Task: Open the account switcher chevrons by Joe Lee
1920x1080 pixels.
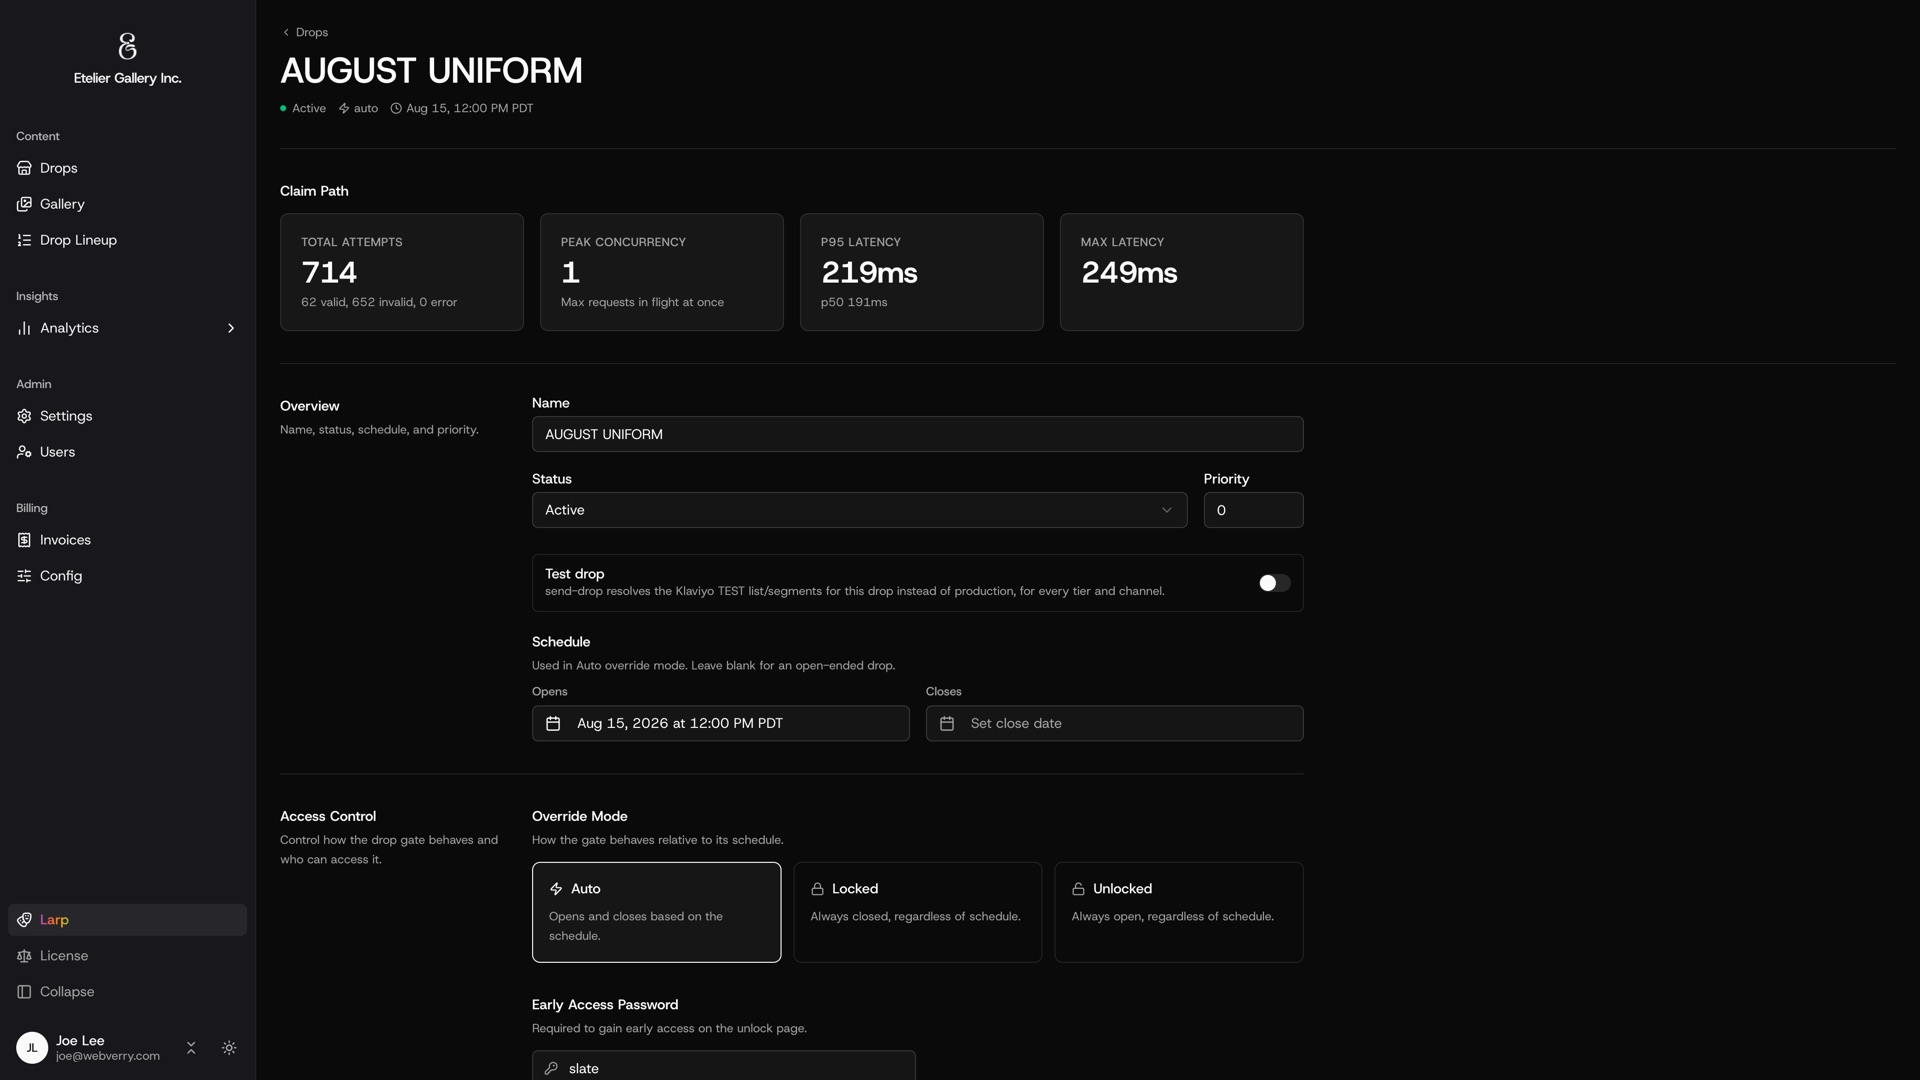Action: coord(191,1048)
